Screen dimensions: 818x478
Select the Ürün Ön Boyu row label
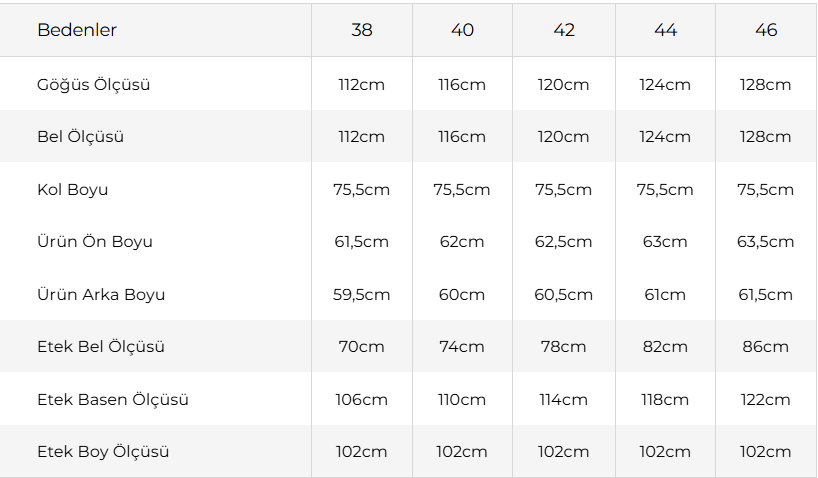pos(95,242)
